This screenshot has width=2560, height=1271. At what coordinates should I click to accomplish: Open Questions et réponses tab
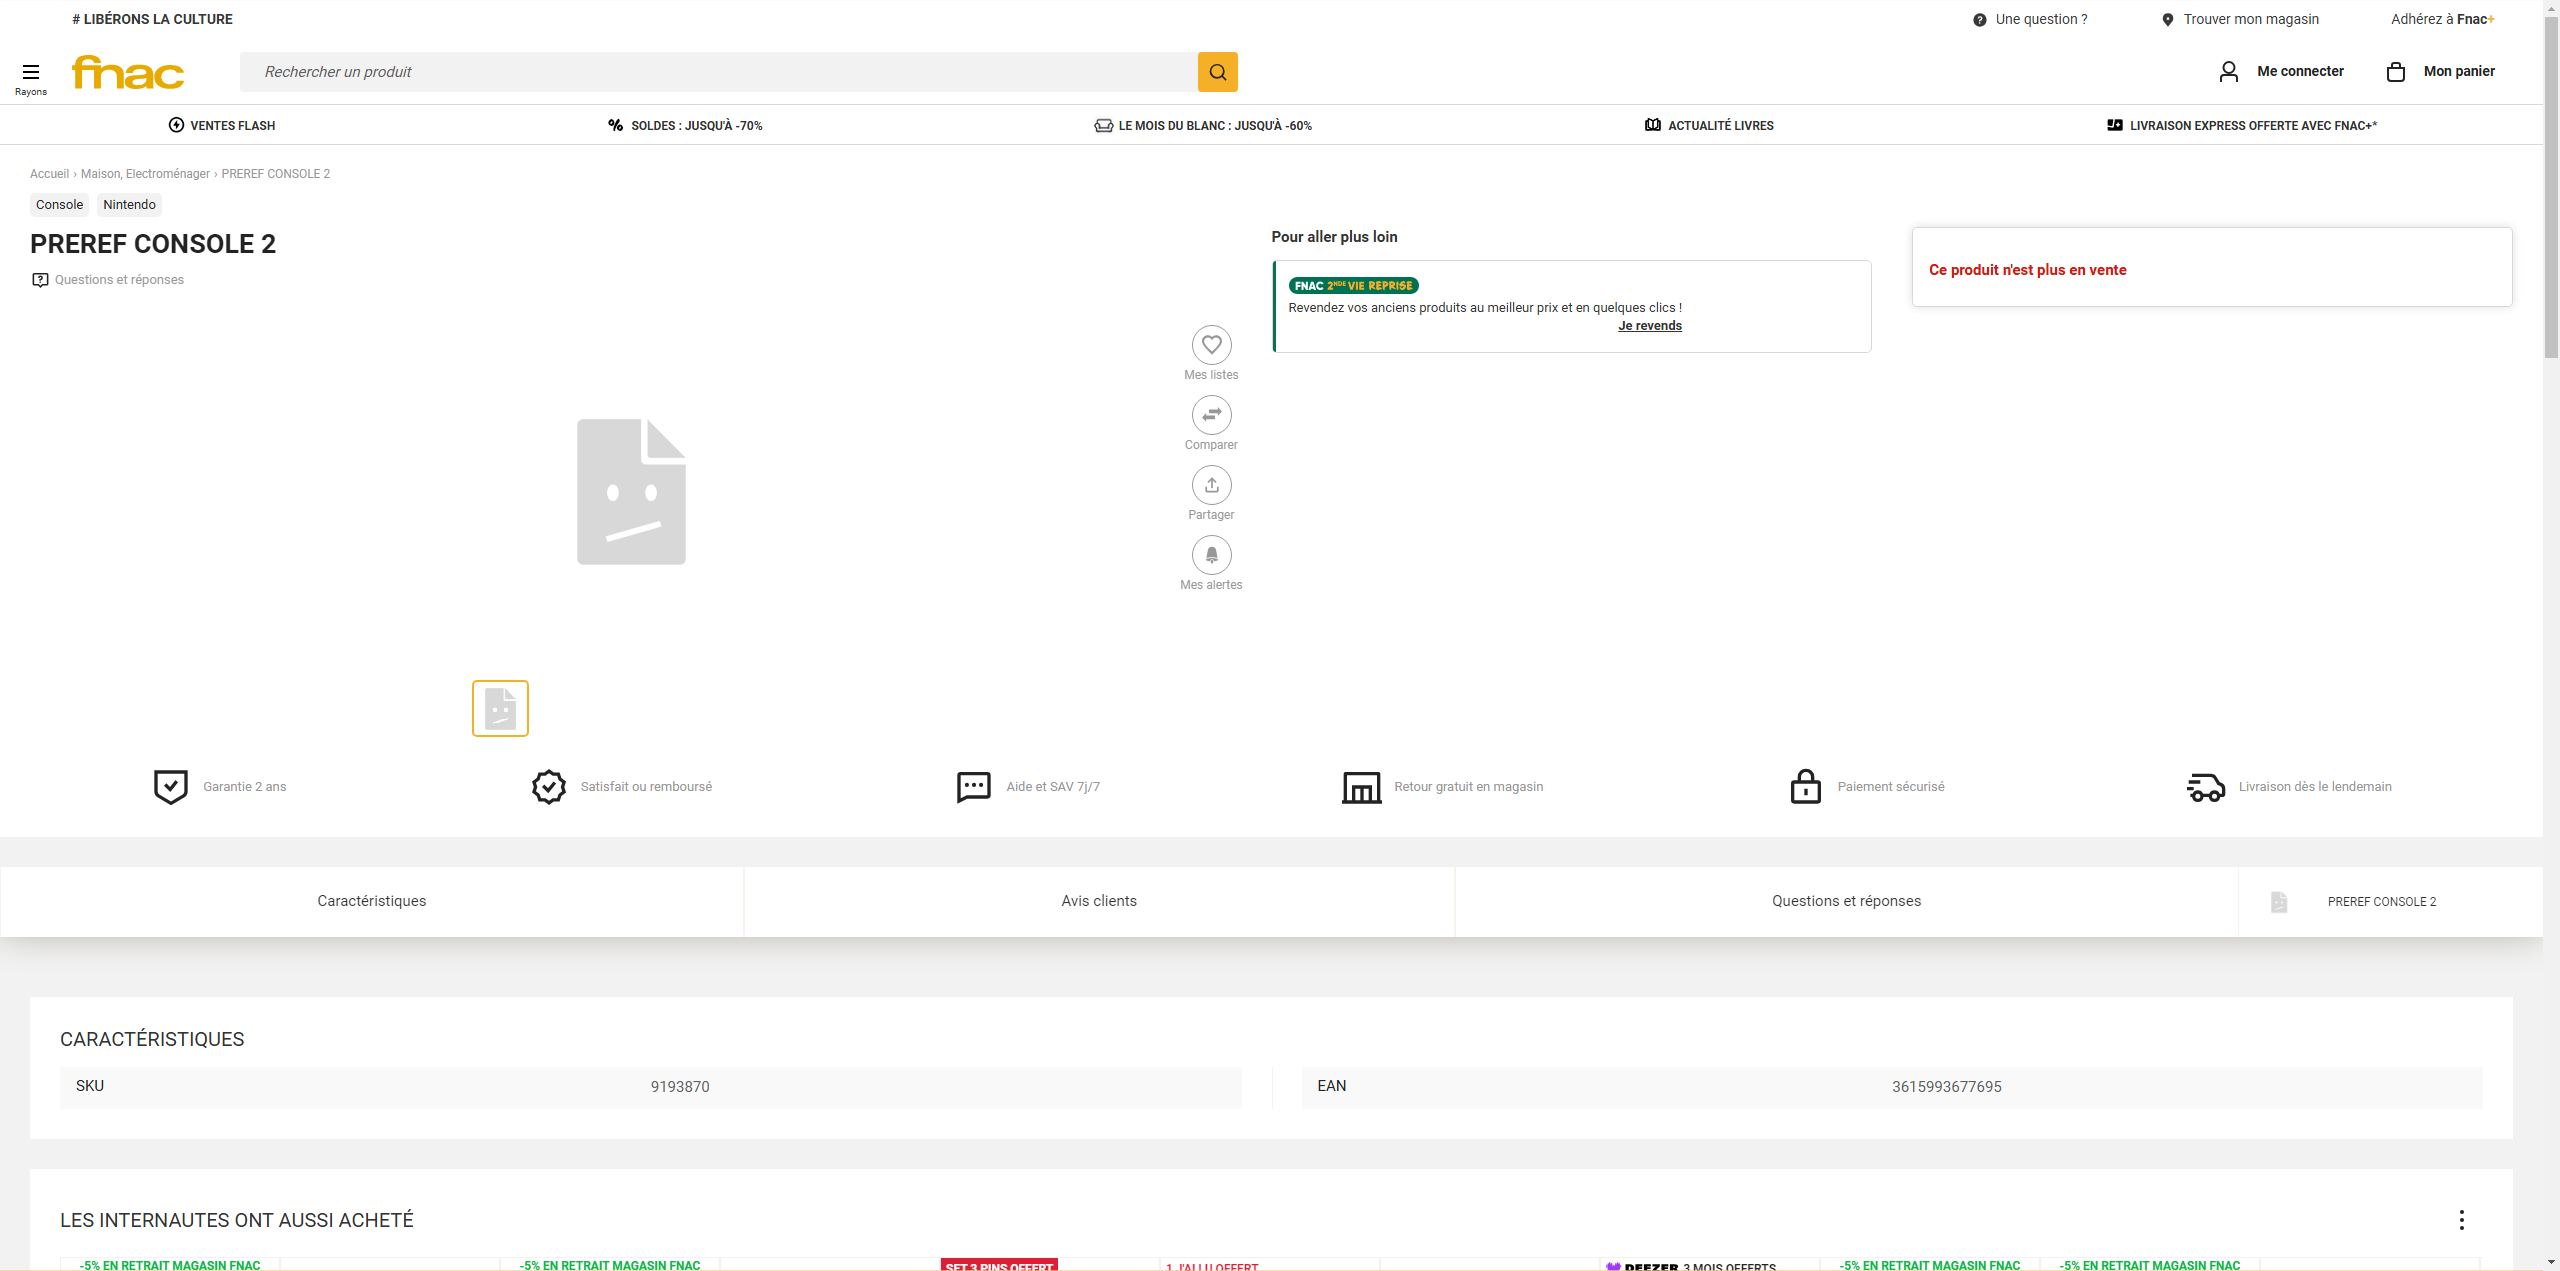pyautogui.click(x=1846, y=901)
